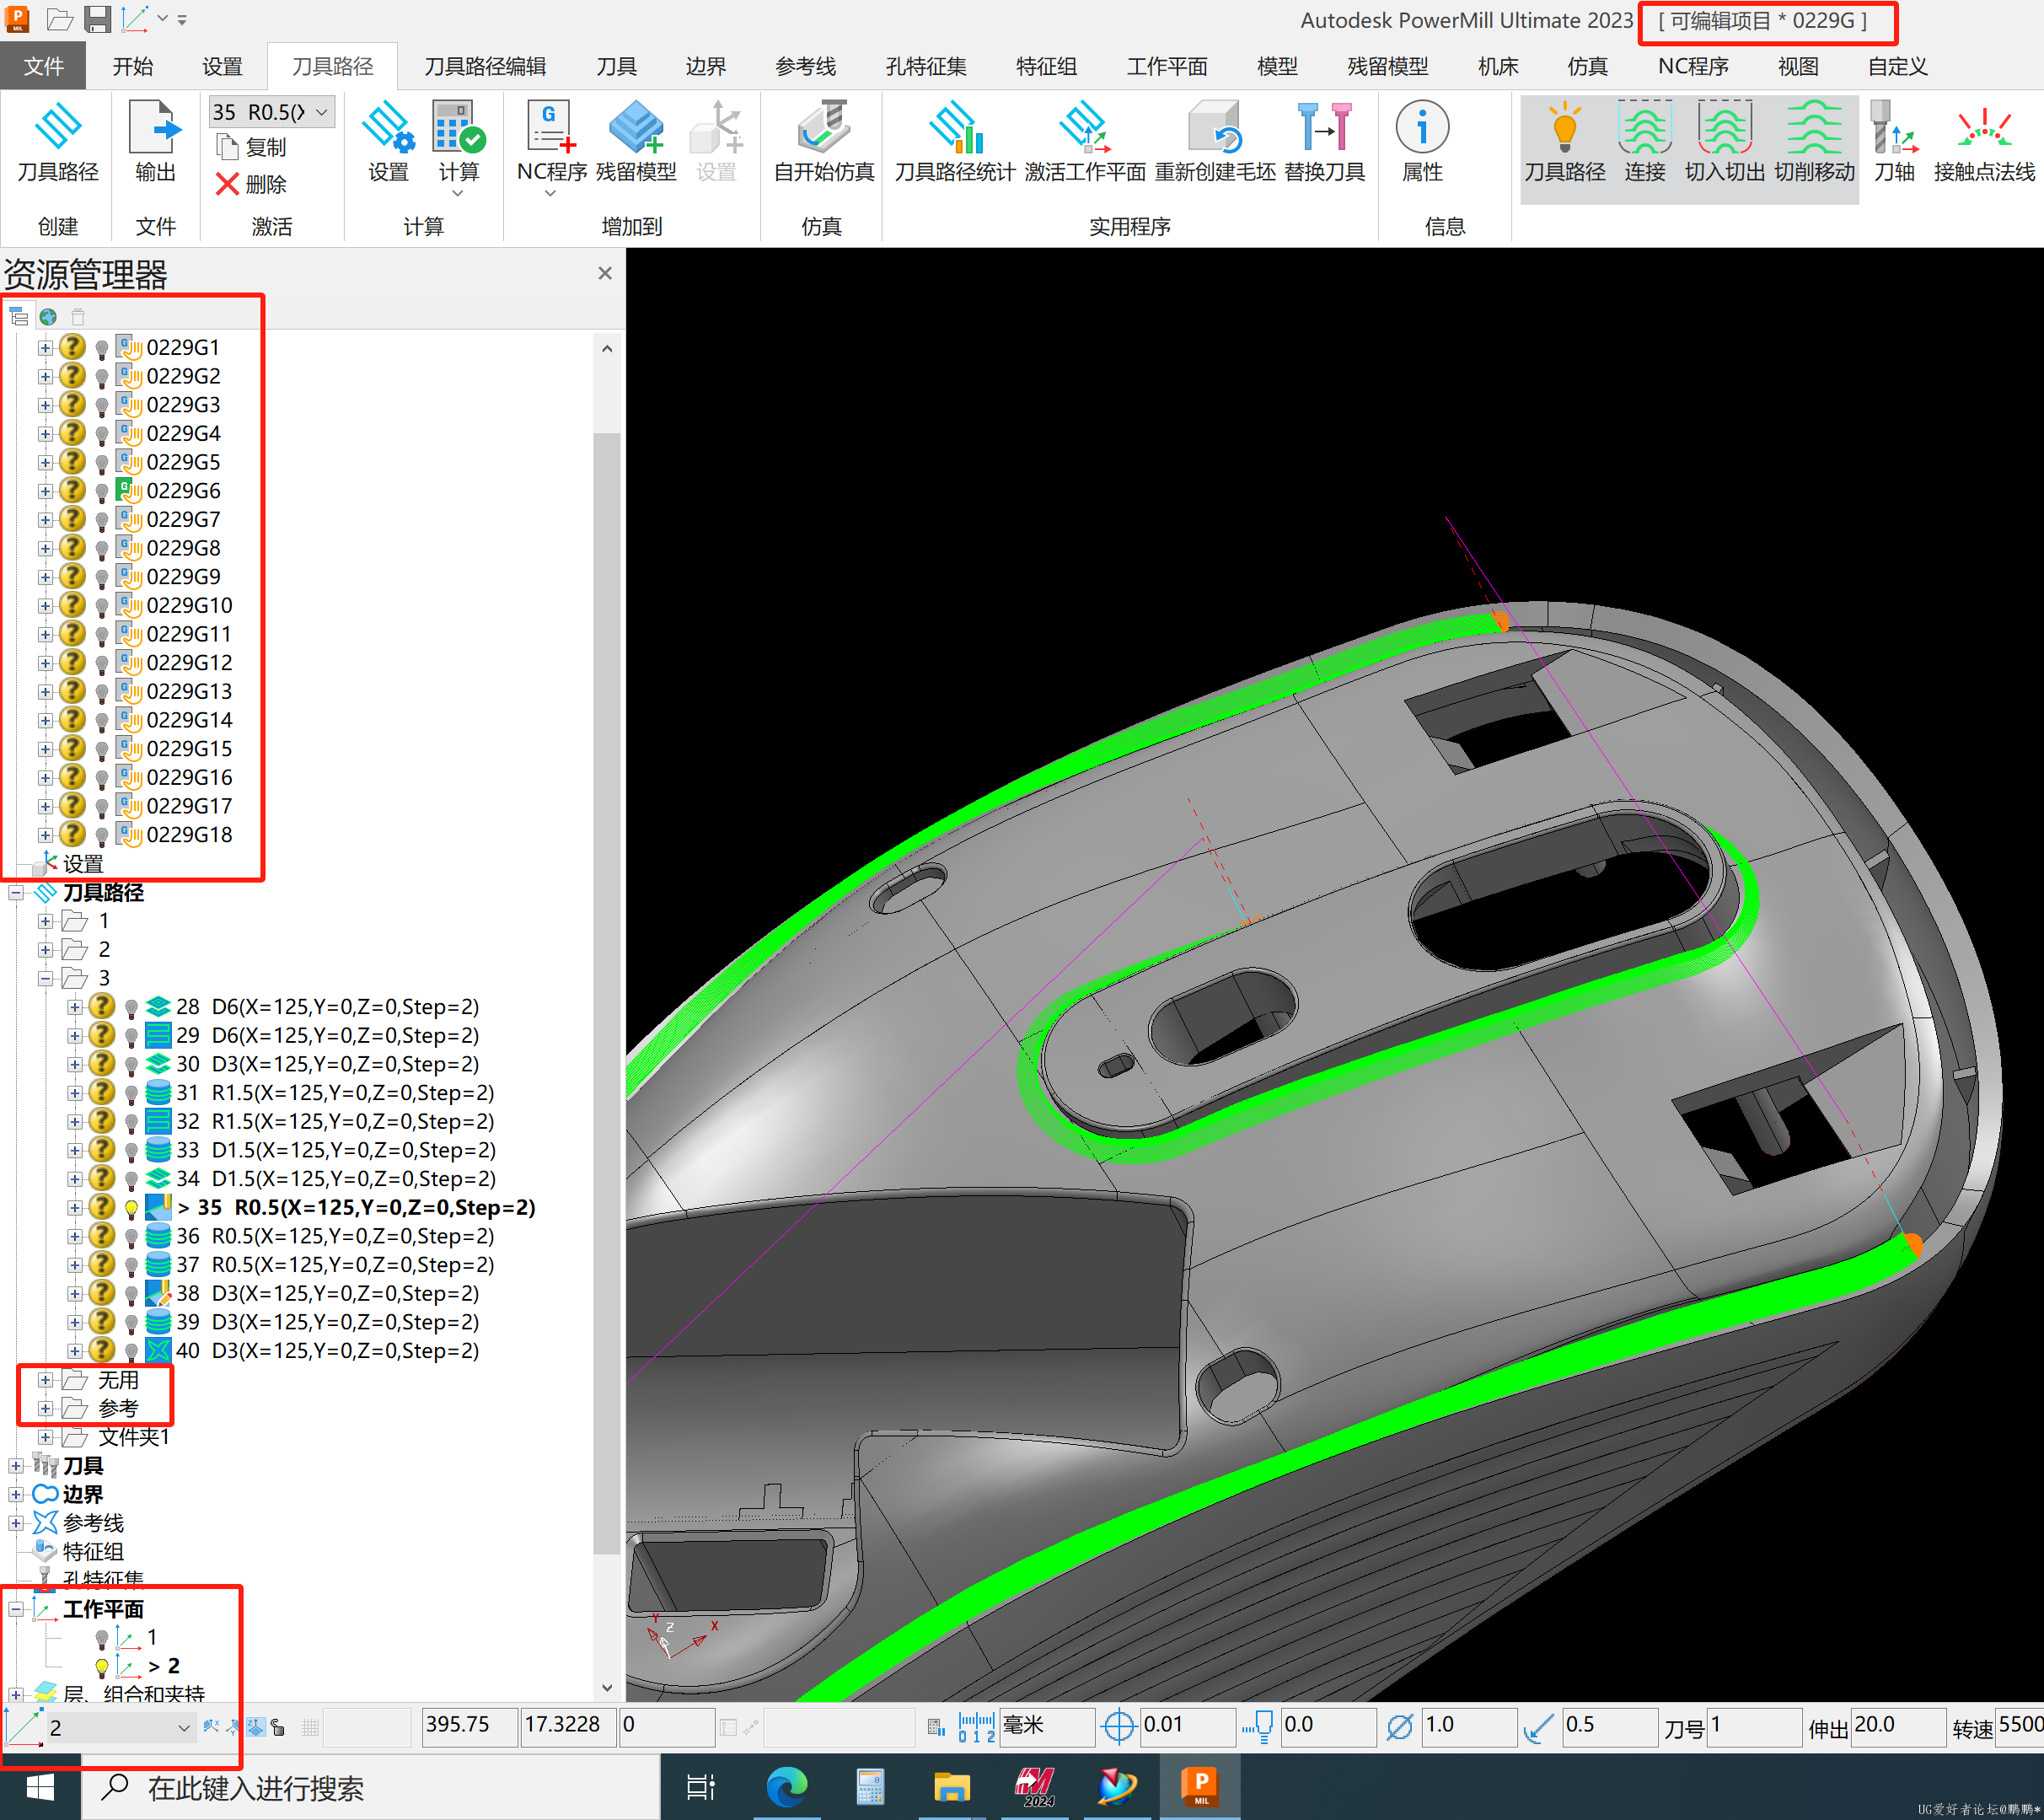Image resolution: width=2044 pixels, height=1820 pixels.
Task: Collapse the 刀具路径 tree node
Action: click(x=17, y=893)
